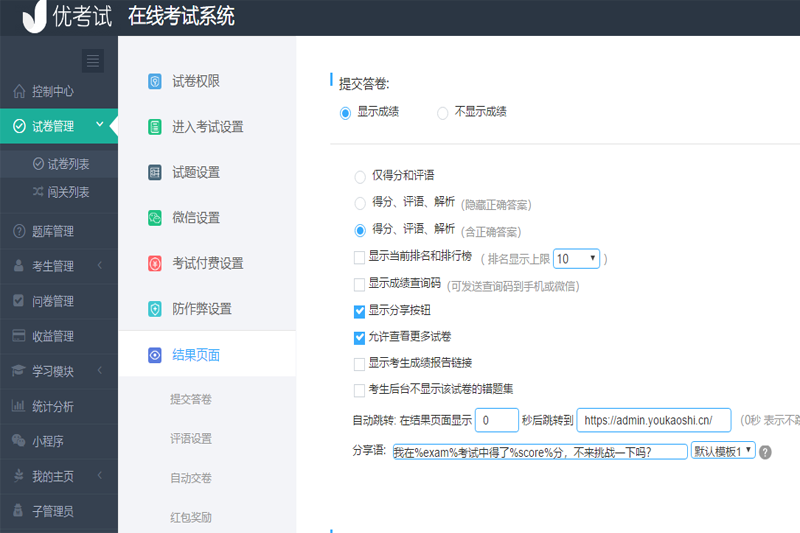Image resolution: width=800 pixels, height=533 pixels.
Task: Click the redirect URL input field
Action: pos(654,420)
